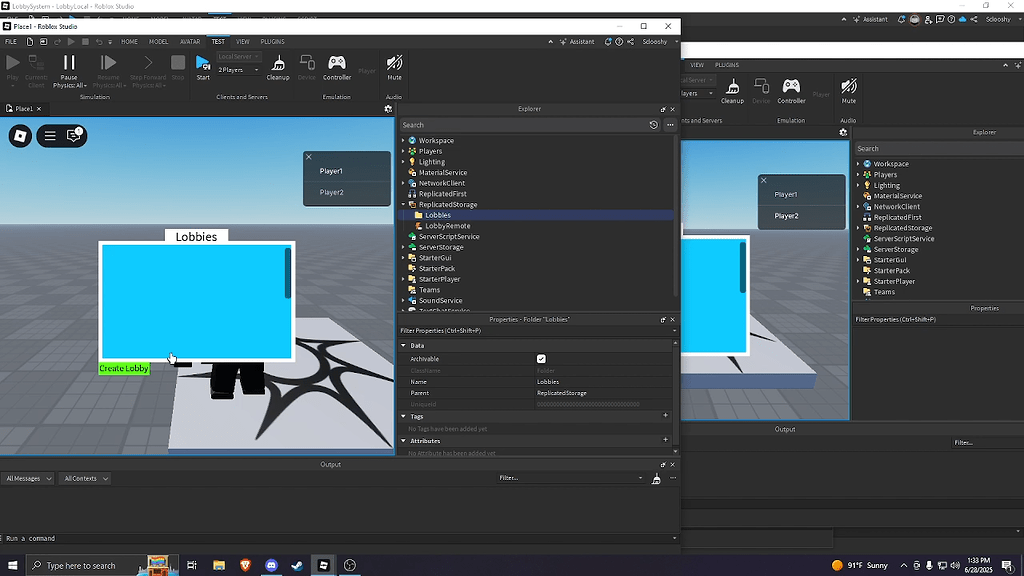Uncheck the Archivable property checkbox
The width and height of the screenshot is (1024, 576).
click(x=540, y=358)
